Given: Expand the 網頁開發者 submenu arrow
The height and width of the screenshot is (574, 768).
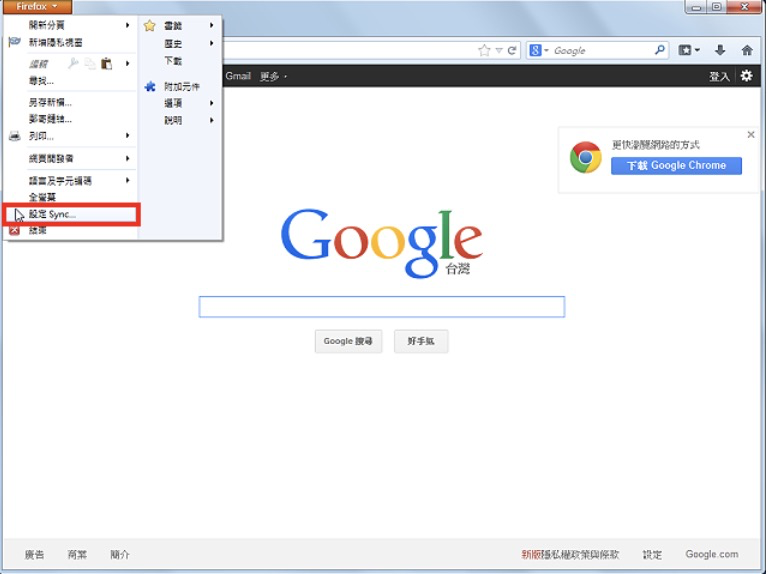Looking at the screenshot, I should 127,158.
